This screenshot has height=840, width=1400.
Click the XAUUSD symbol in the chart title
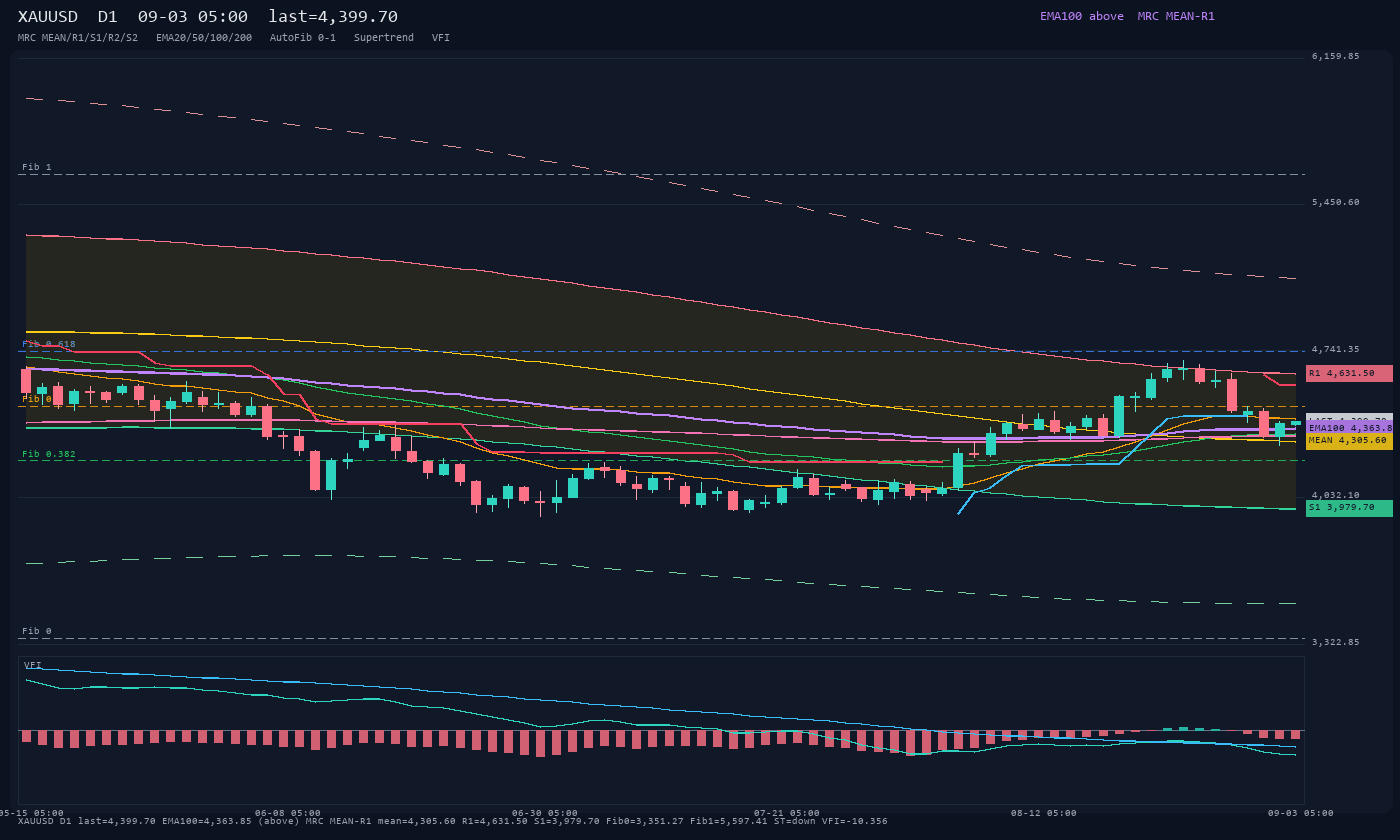pyautogui.click(x=49, y=17)
